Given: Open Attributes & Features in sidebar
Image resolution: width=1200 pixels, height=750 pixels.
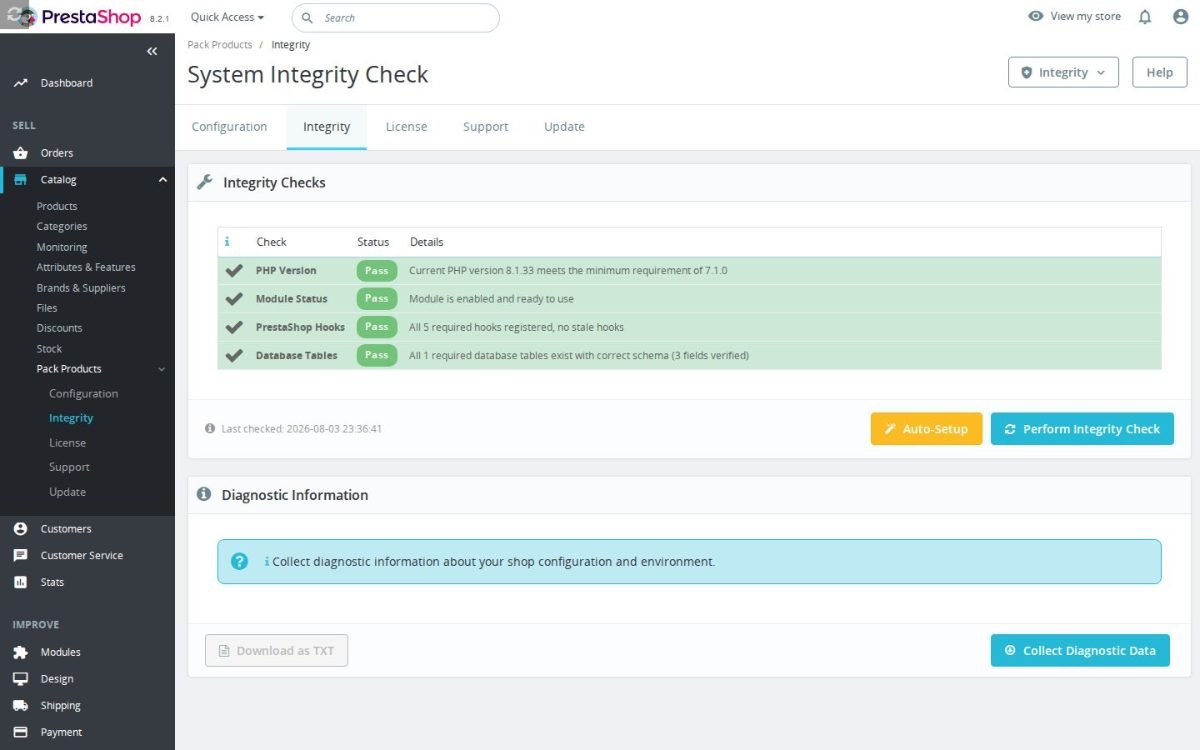Looking at the screenshot, I should [x=86, y=267].
